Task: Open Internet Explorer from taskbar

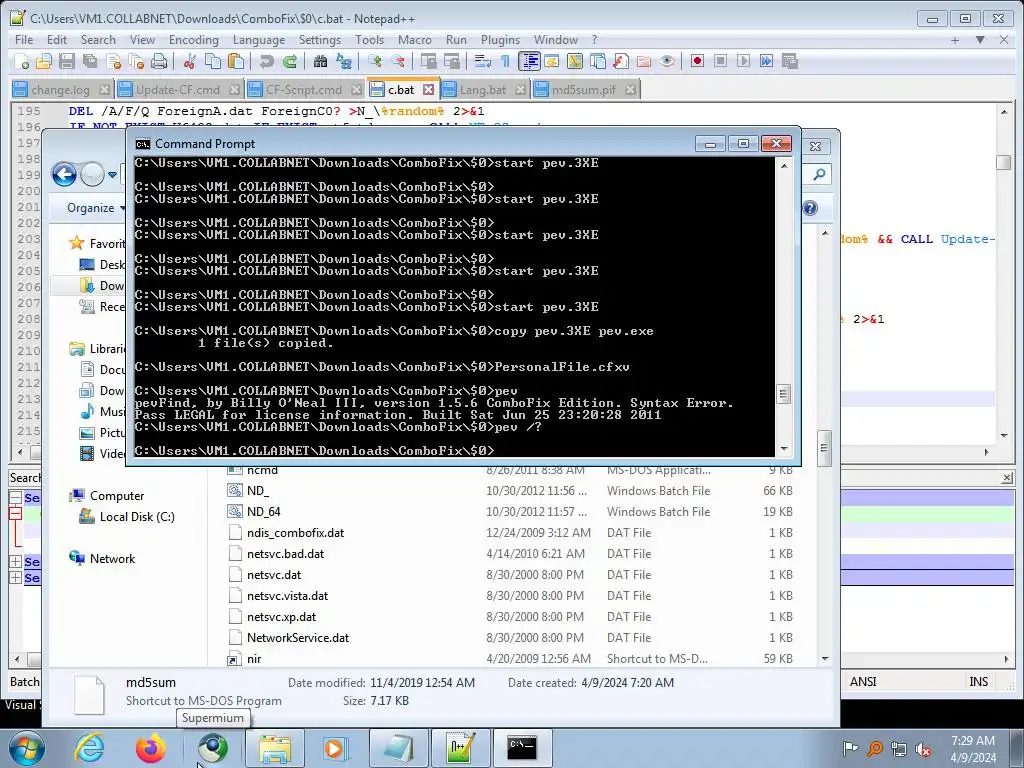Action: pos(89,747)
